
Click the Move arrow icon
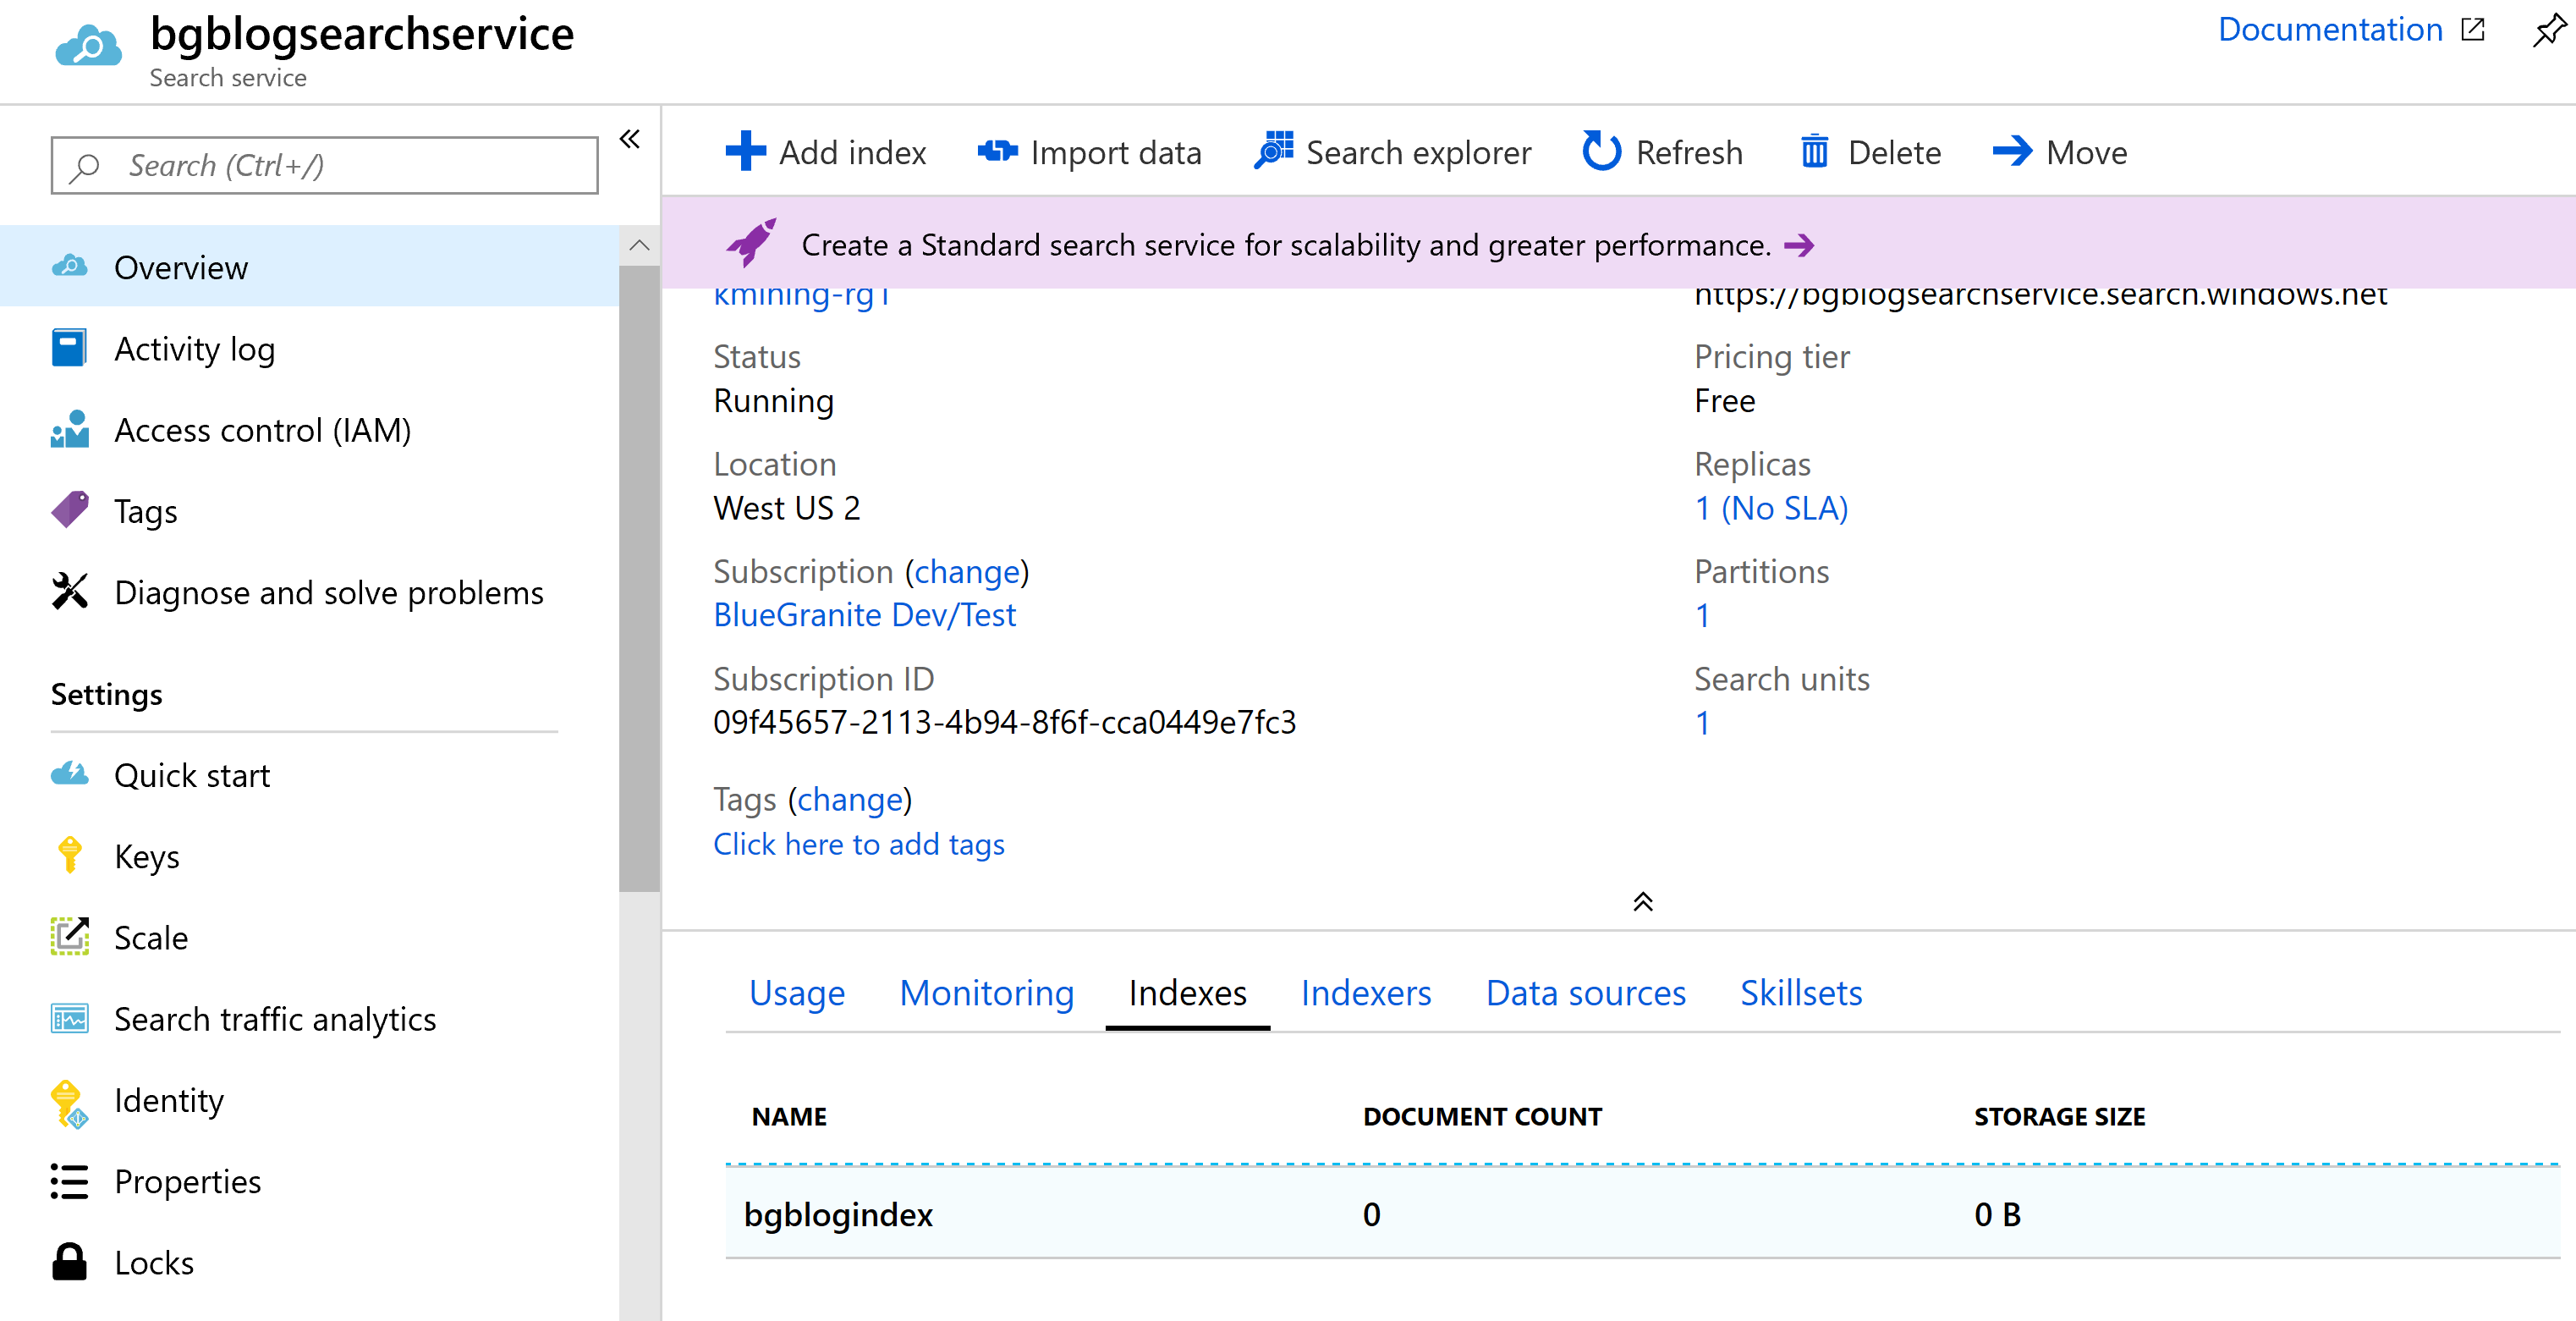pyautogui.click(x=2012, y=152)
